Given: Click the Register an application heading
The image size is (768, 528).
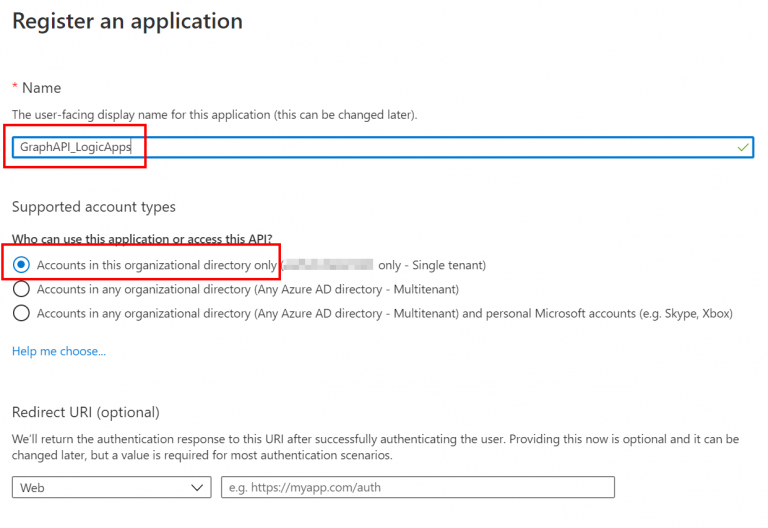Looking at the screenshot, I should [127, 21].
